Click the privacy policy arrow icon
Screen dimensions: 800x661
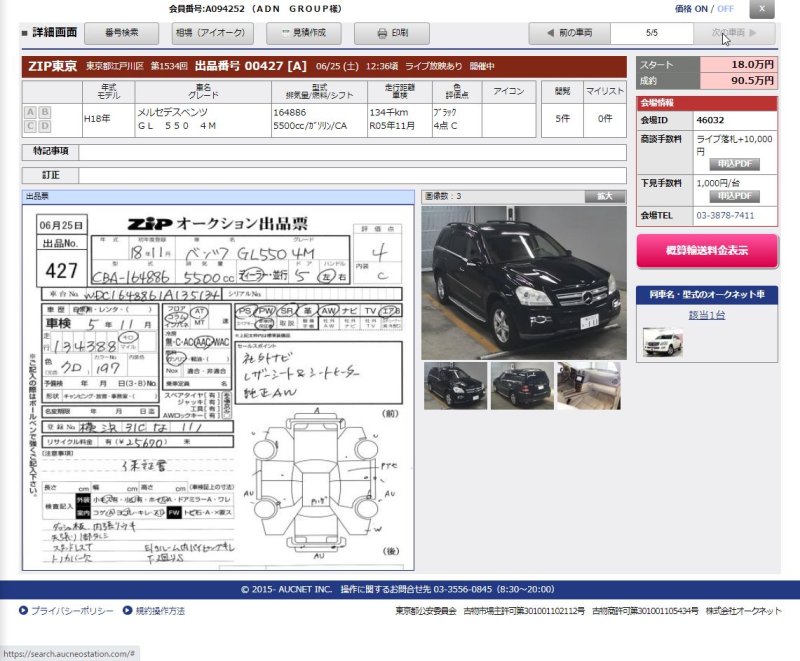pos(23,611)
